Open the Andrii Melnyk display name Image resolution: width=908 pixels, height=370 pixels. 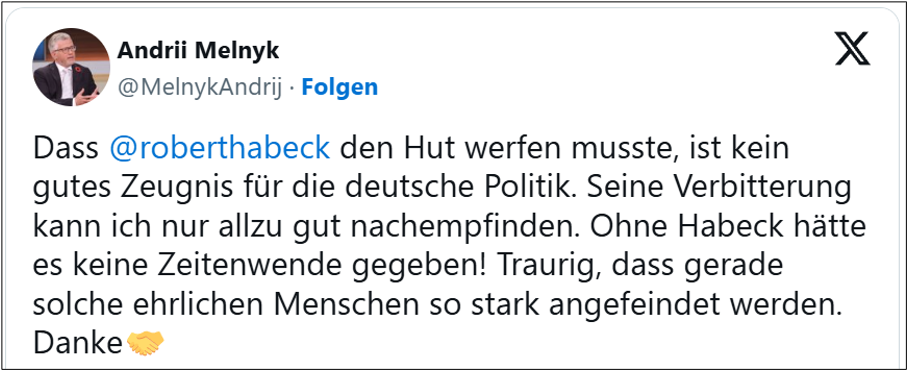click(x=198, y=51)
